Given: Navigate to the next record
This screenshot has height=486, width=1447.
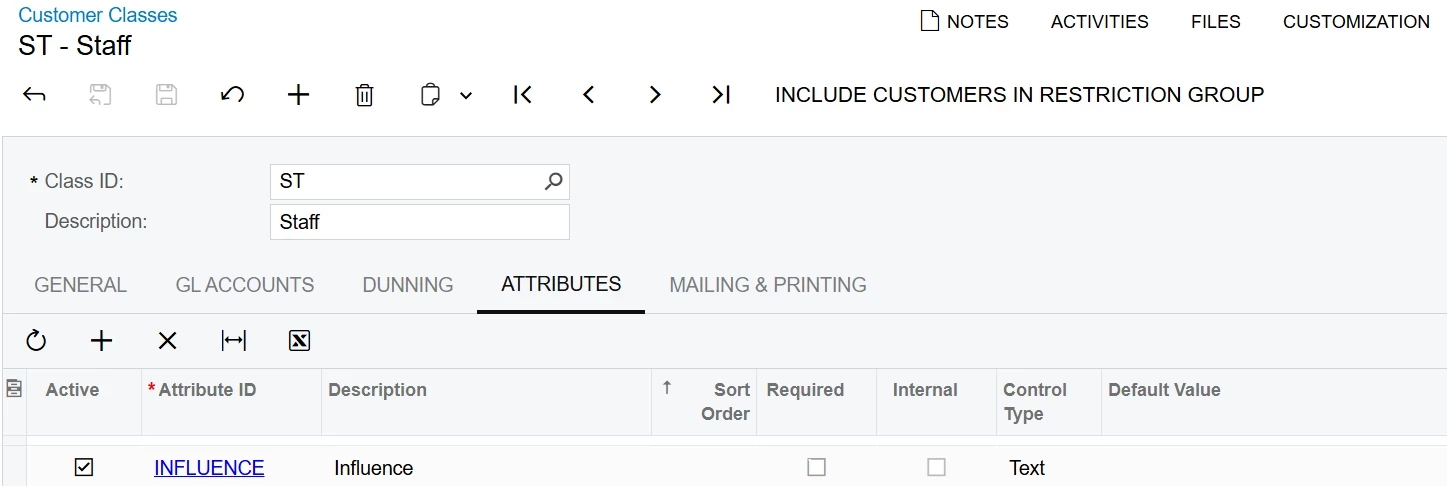Looking at the screenshot, I should pos(655,95).
